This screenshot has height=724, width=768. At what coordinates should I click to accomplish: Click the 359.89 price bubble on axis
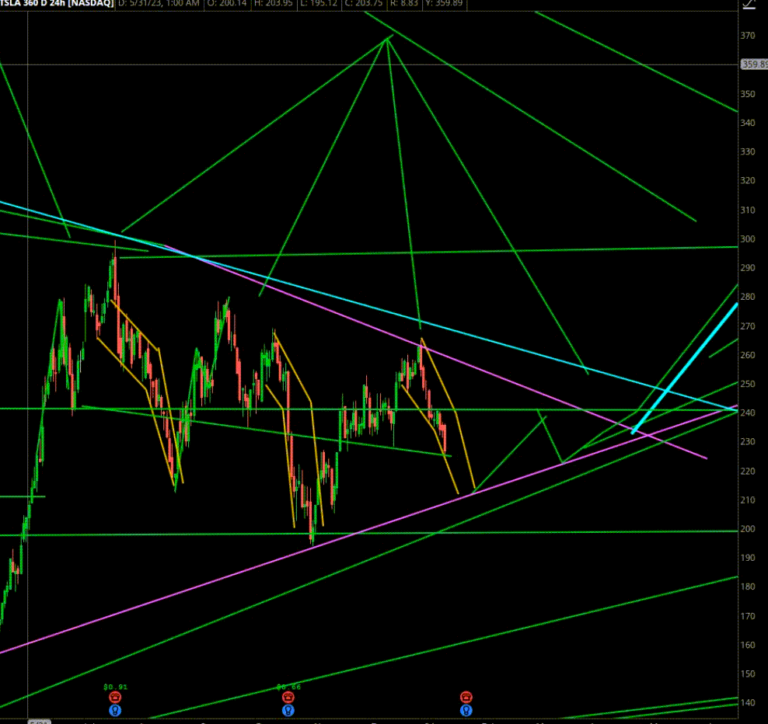(753, 65)
